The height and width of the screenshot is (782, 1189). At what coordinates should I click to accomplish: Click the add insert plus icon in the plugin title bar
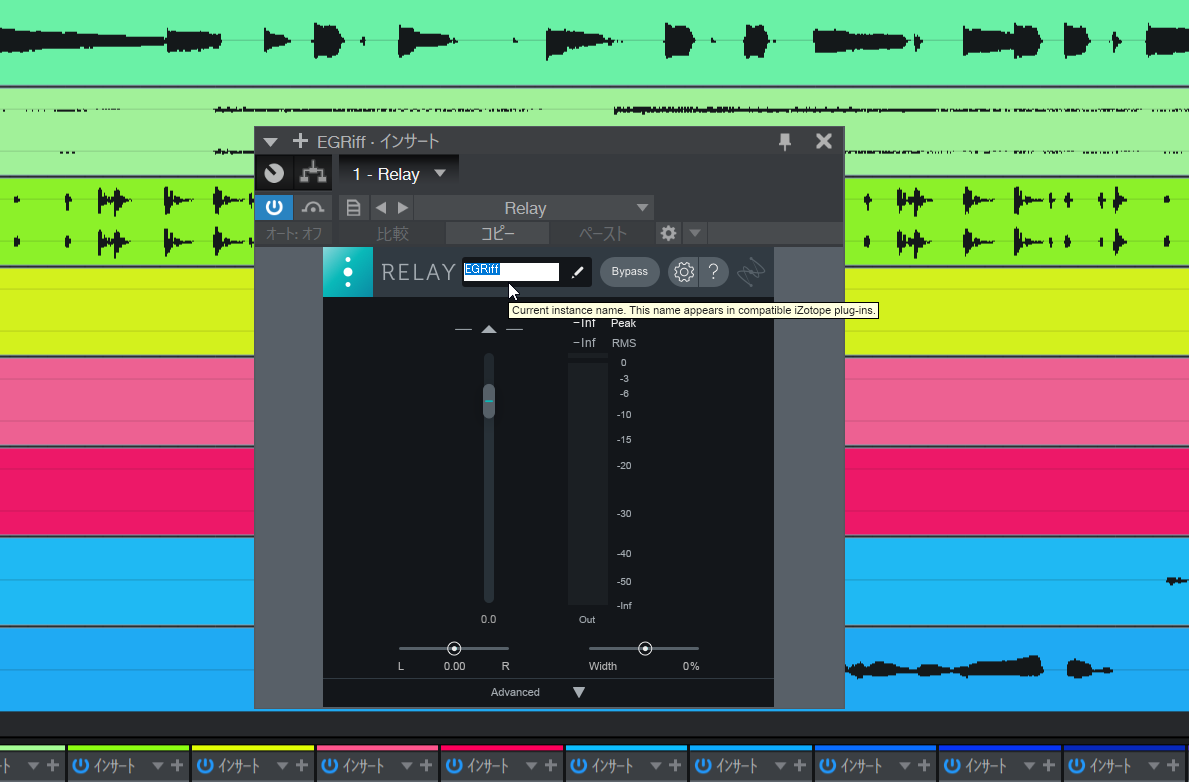(x=300, y=141)
